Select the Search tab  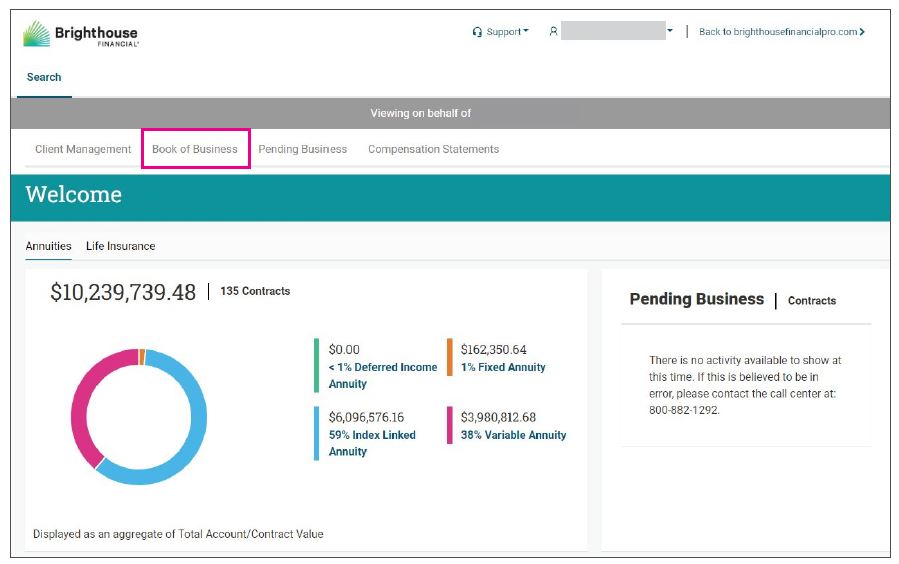(x=44, y=77)
